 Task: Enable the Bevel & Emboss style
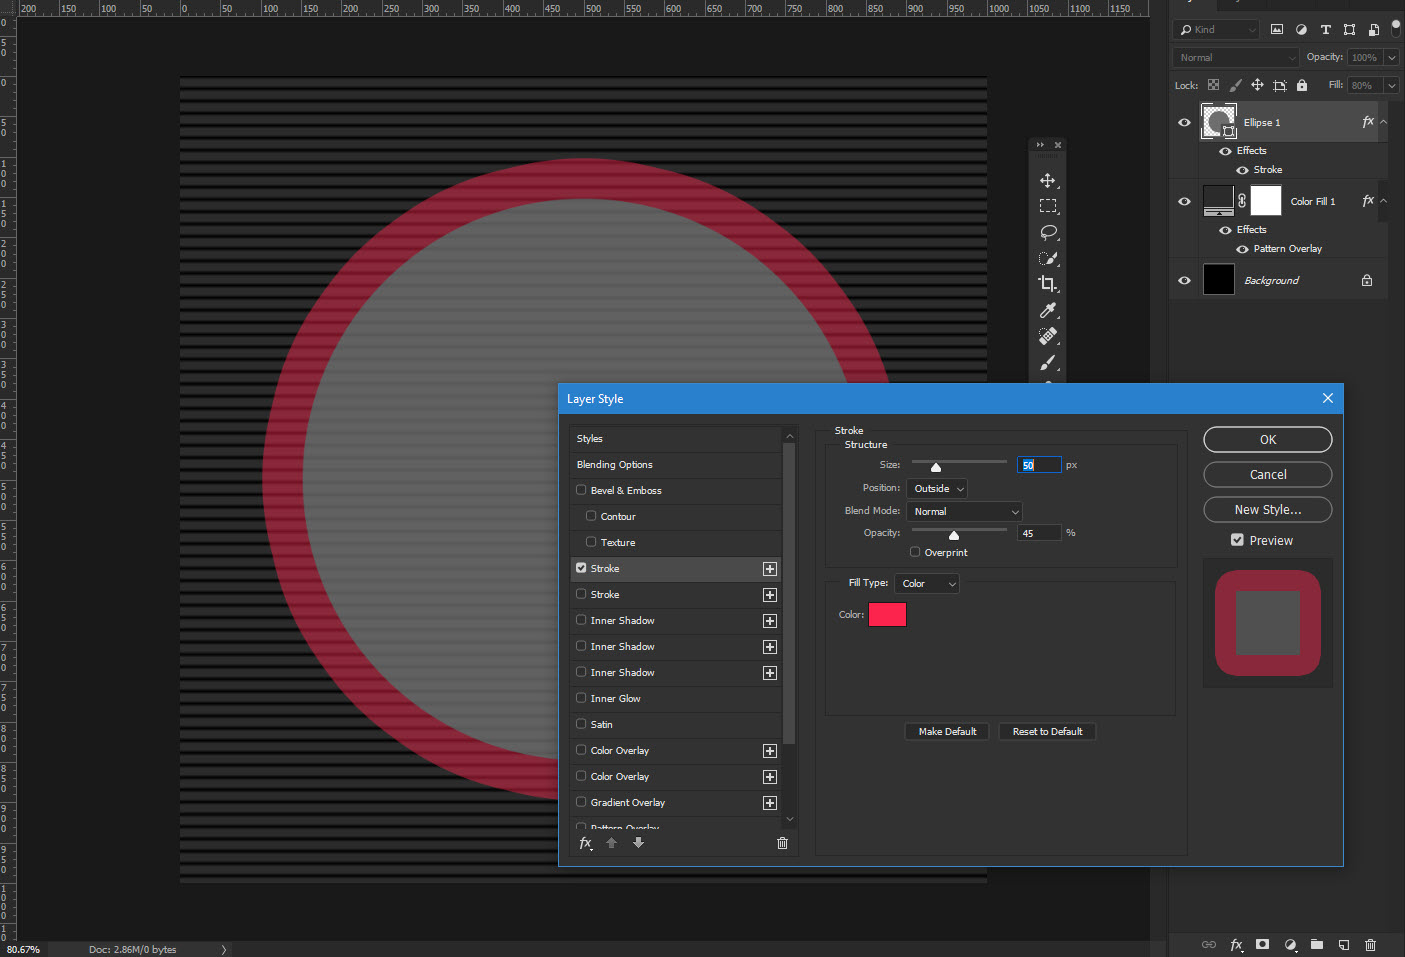tap(581, 490)
